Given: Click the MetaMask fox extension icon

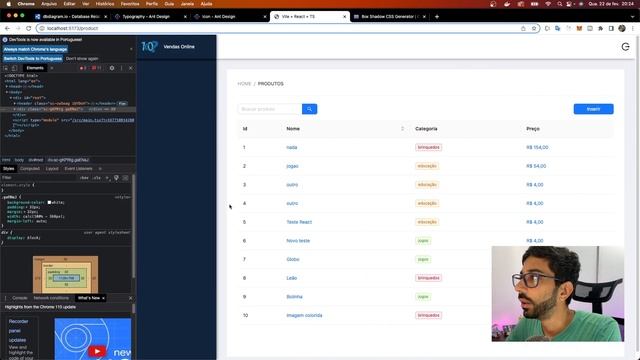Looking at the screenshot, I should (579, 28).
